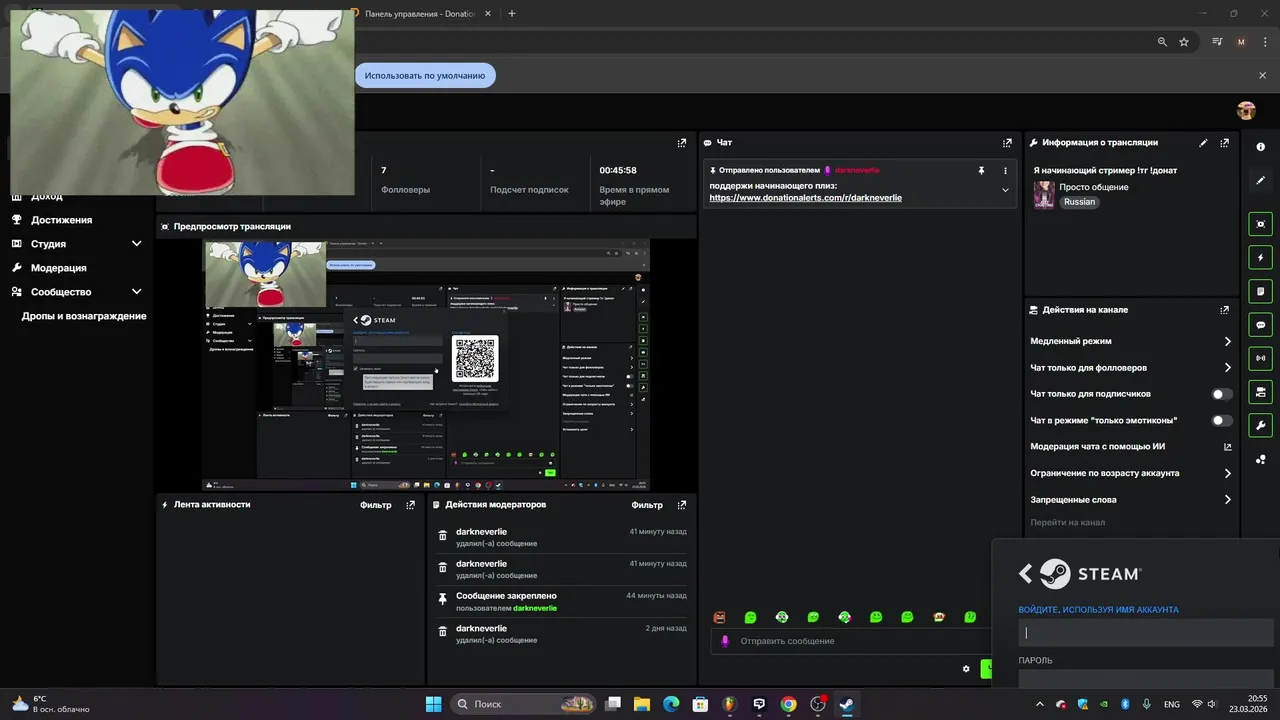The width and height of the screenshot is (1280, 720).
Task: Open the info quick action in right sidebar
Action: (1260, 147)
